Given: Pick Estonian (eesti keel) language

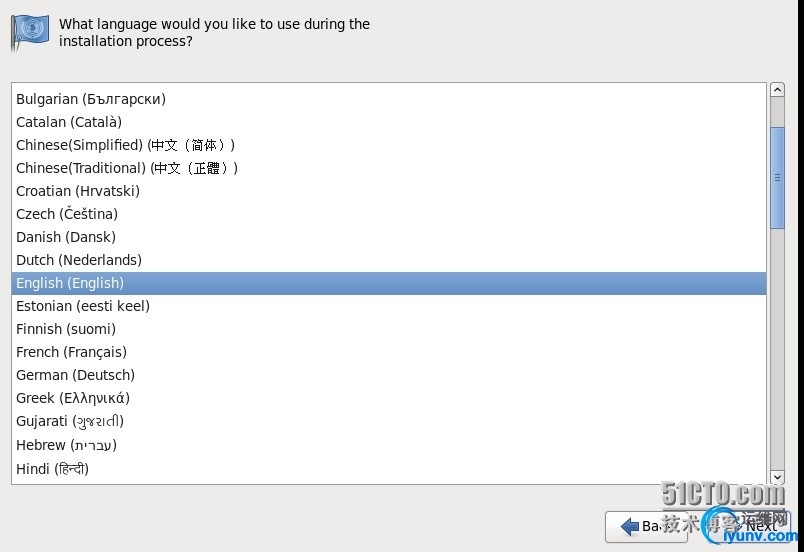Looking at the screenshot, I should (83, 306).
